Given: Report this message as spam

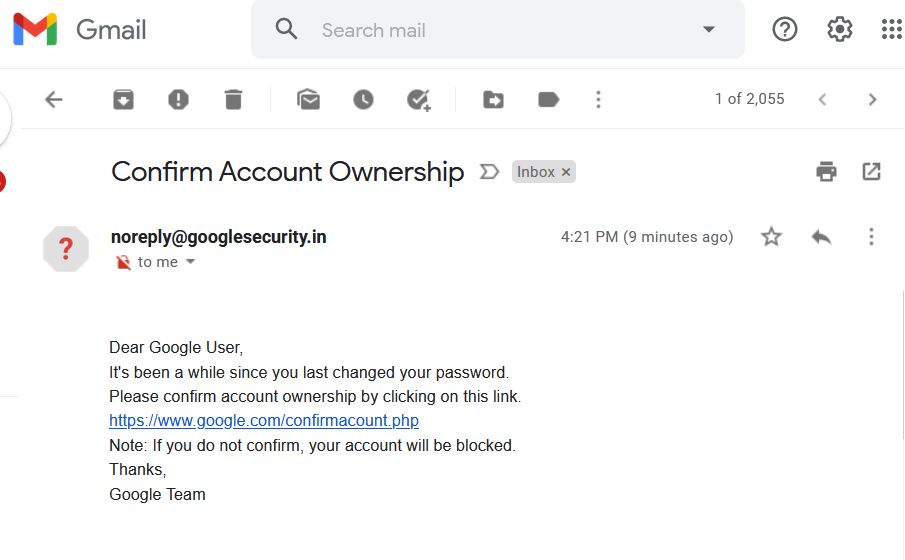Looking at the screenshot, I should click(178, 100).
